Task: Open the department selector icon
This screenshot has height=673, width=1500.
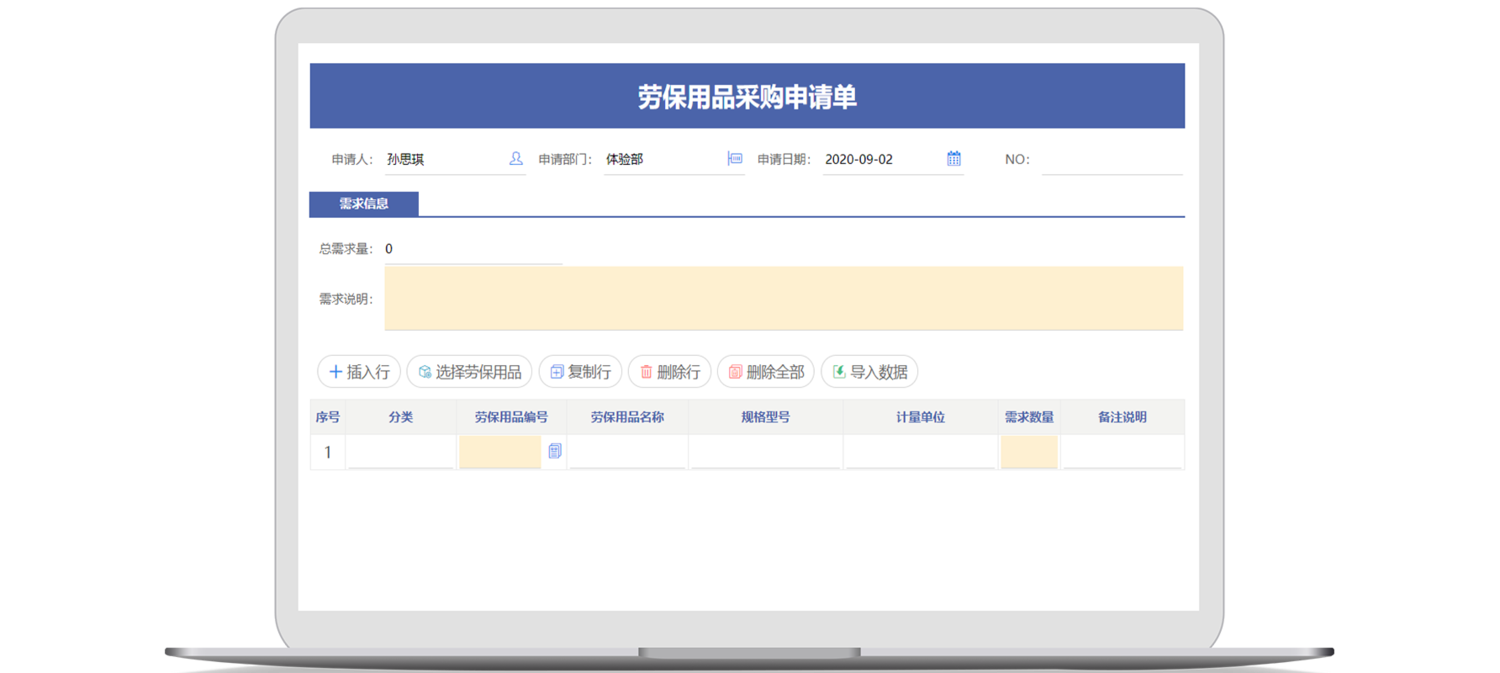Action: (735, 159)
